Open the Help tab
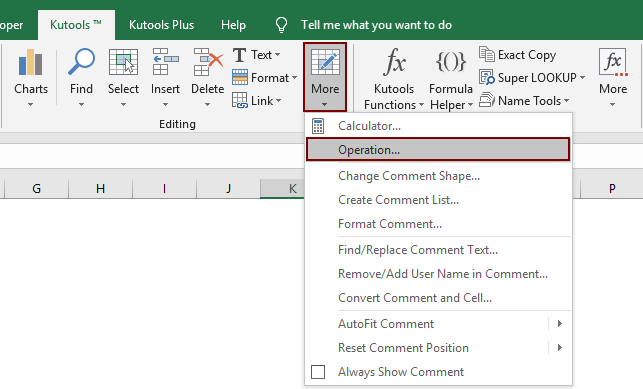This screenshot has height=389, width=643. [233, 25]
